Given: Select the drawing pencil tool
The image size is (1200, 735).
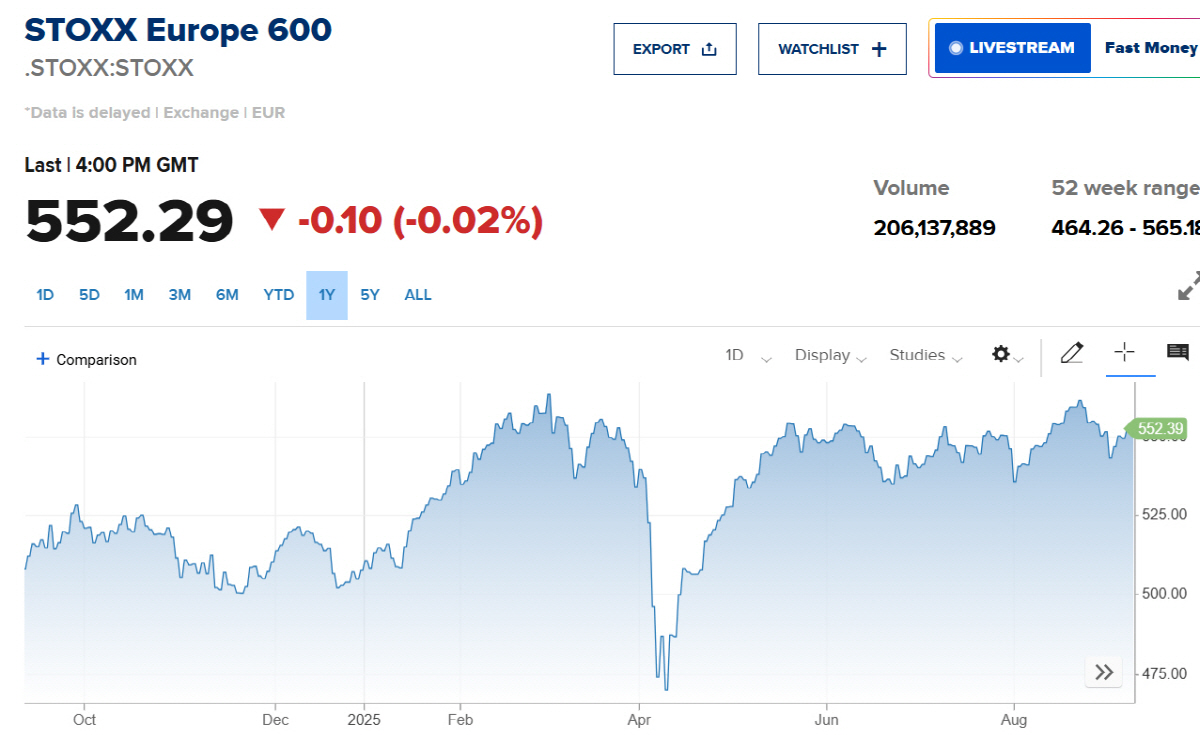Looking at the screenshot, I should pyautogui.click(x=1072, y=353).
